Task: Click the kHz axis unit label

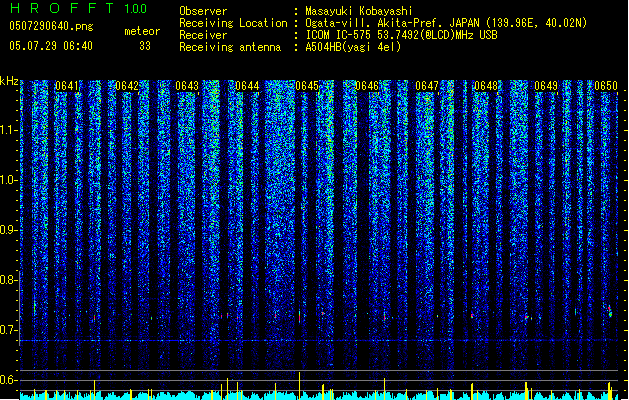Action: (x=9, y=81)
